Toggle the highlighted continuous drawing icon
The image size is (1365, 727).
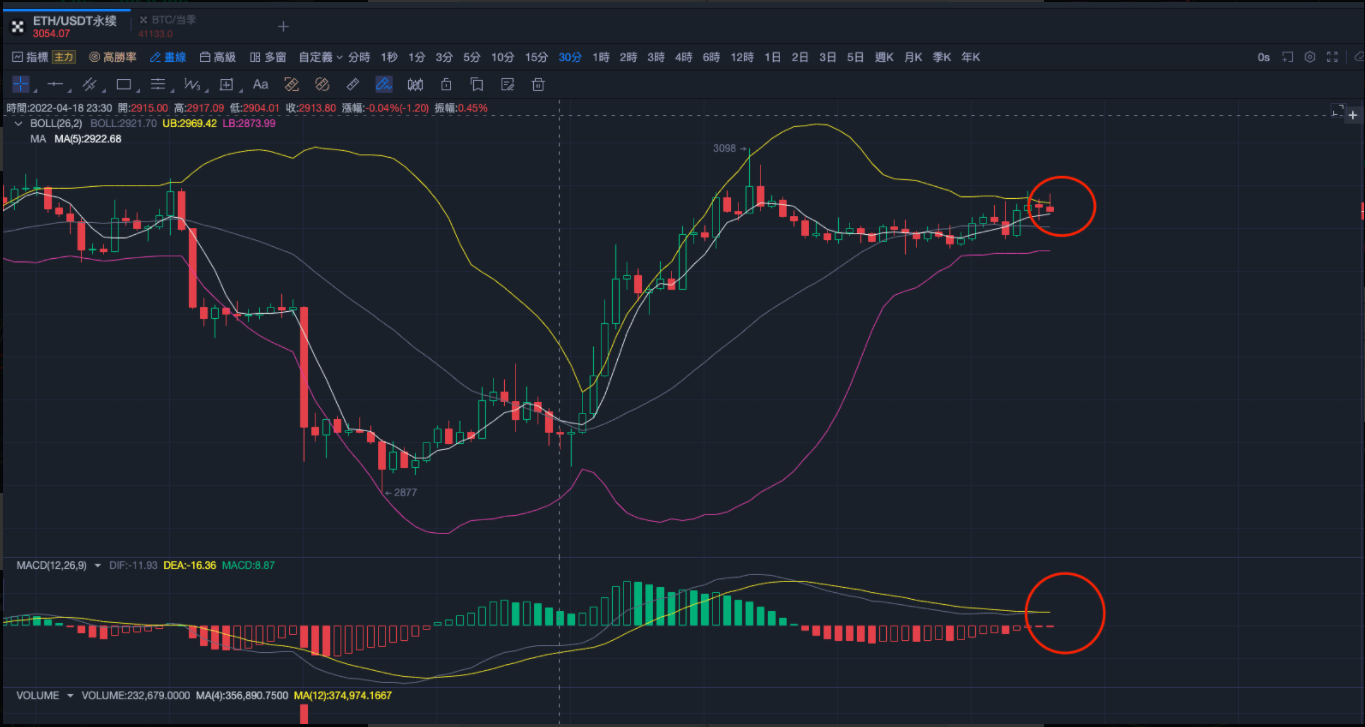[384, 84]
